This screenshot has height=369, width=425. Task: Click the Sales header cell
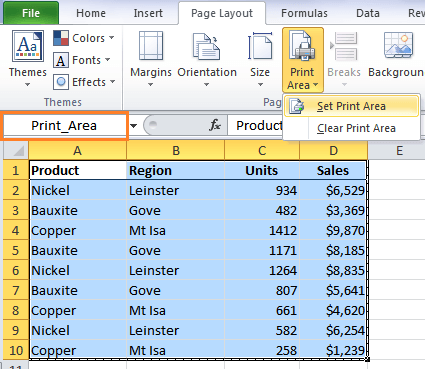click(333, 170)
